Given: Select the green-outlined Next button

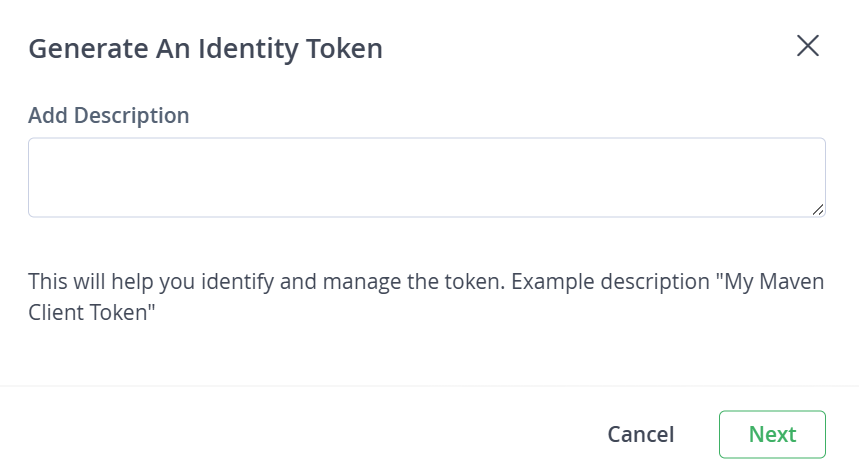Looking at the screenshot, I should [772, 434].
